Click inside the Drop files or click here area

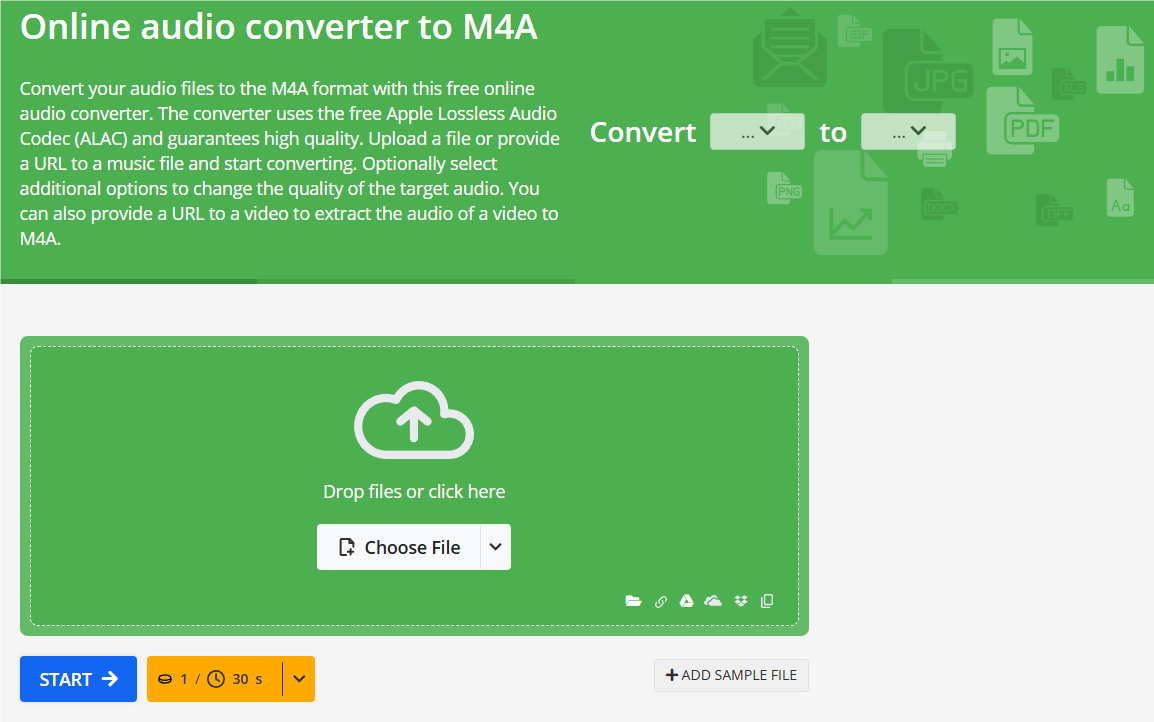tap(414, 491)
